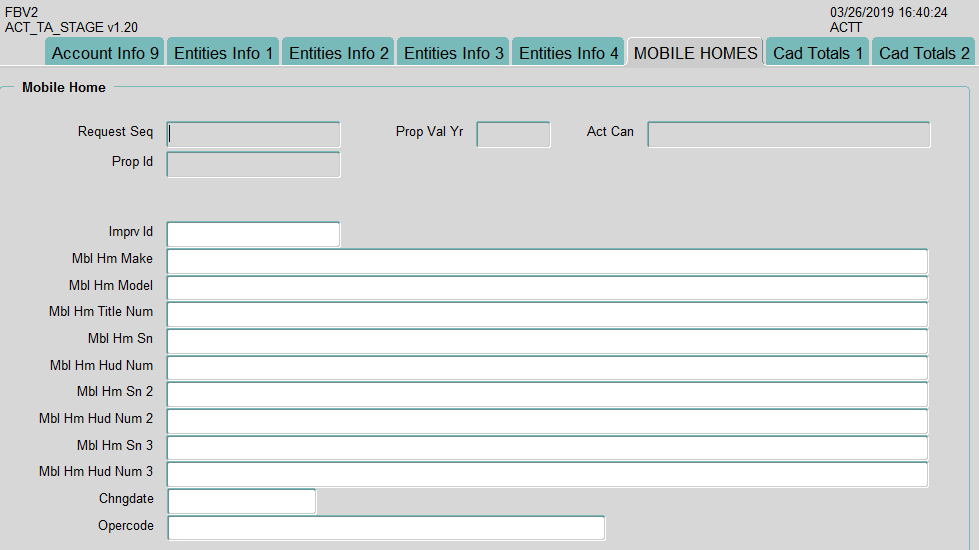Select the Prop Id text box
The image size is (979, 550).
click(x=254, y=165)
